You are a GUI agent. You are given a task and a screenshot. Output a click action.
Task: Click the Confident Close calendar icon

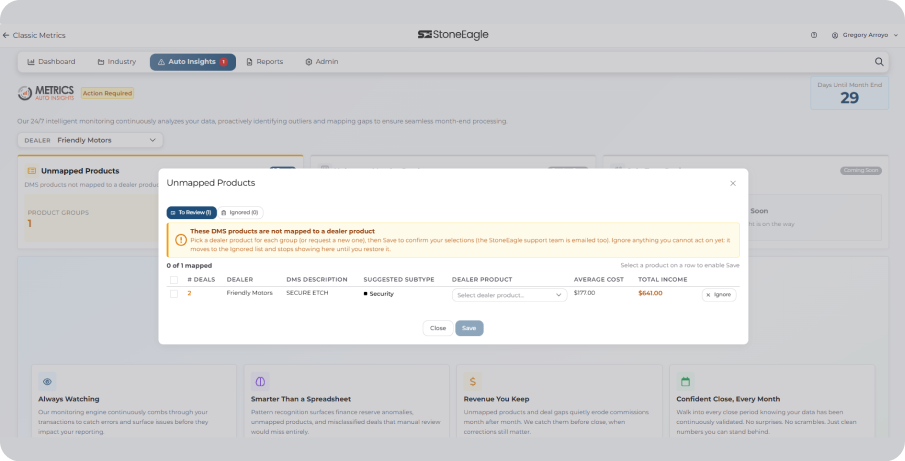pos(685,381)
